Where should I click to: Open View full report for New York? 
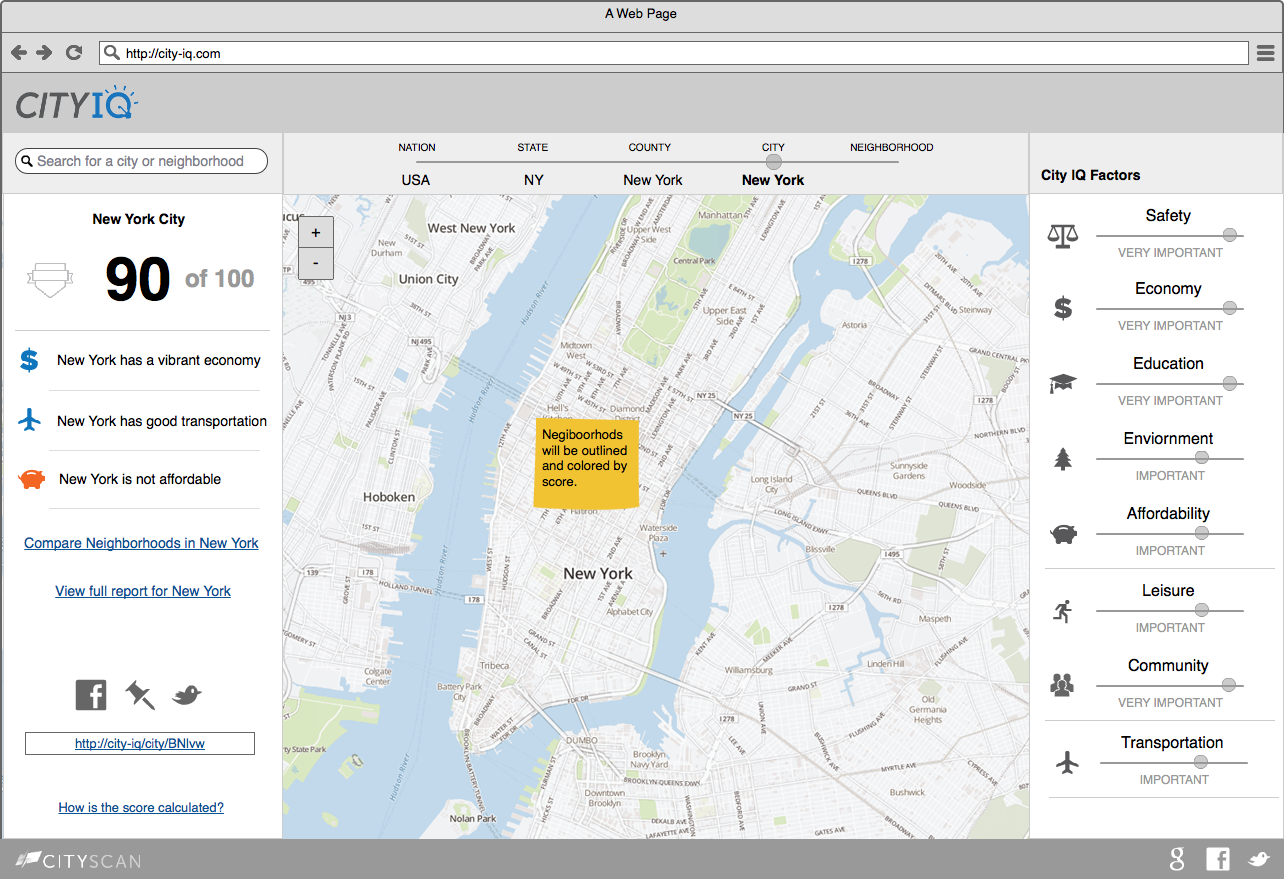tap(143, 591)
